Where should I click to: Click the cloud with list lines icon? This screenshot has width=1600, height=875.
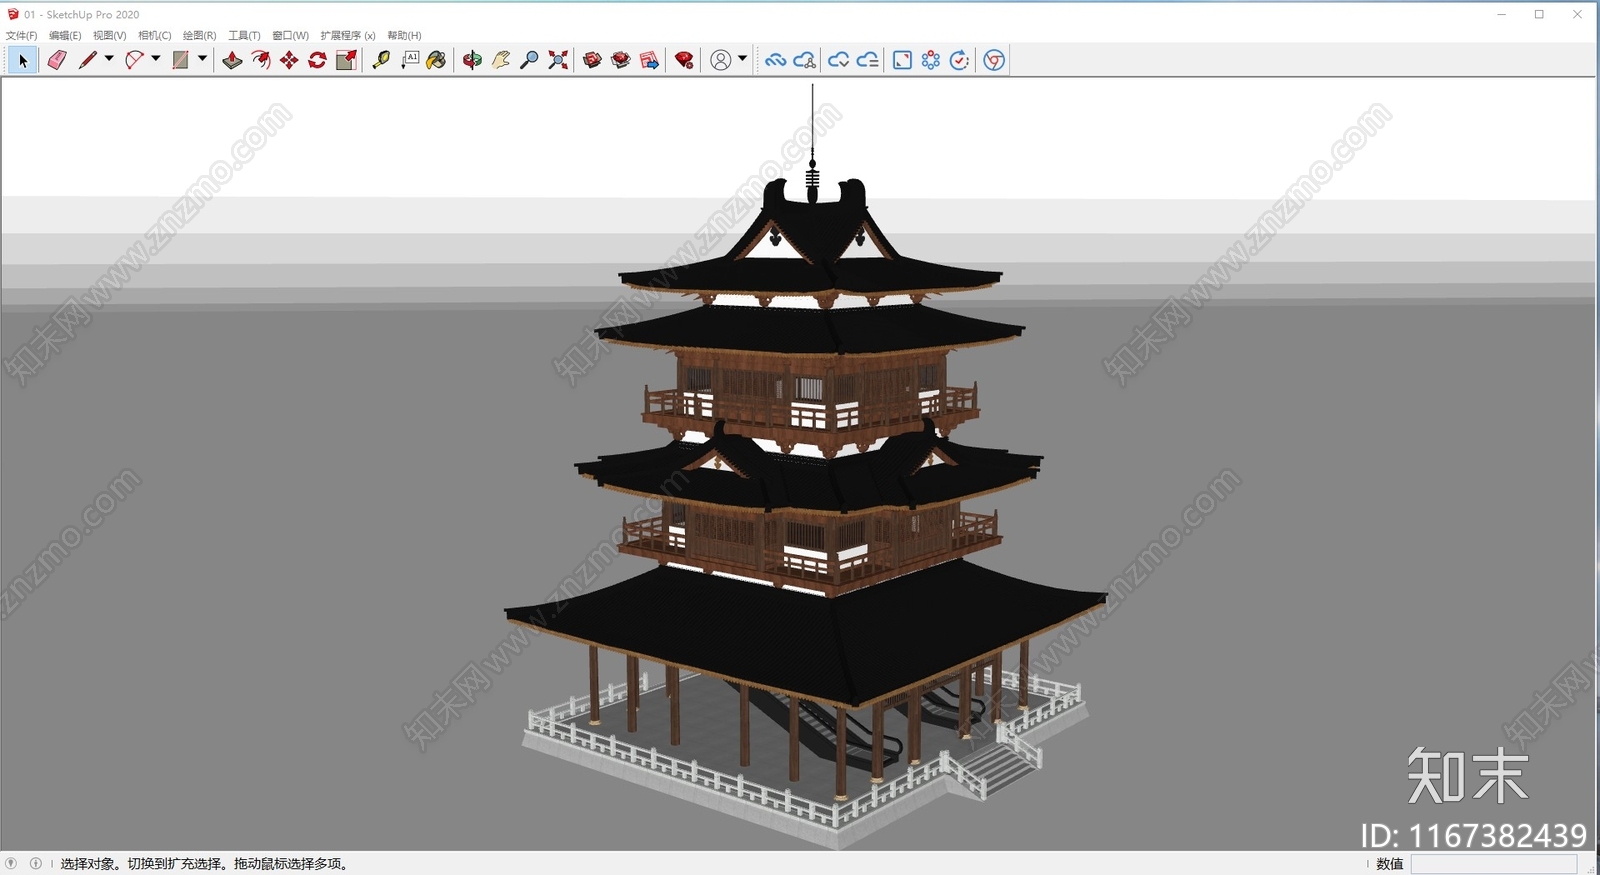point(868,60)
